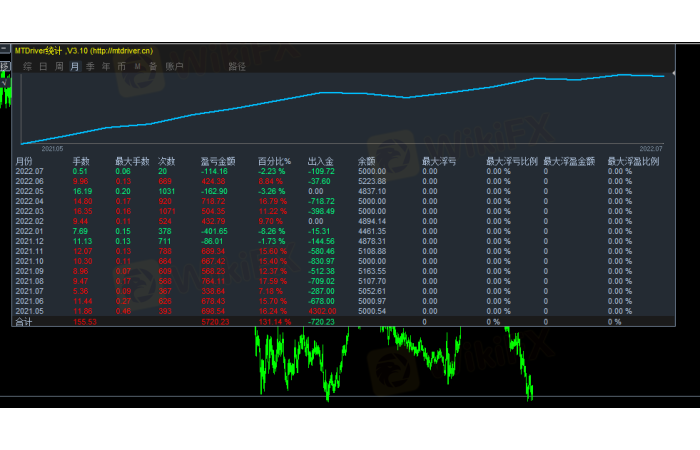This screenshot has height=450, width=700.
Task: Open the 币 currency tab
Action: (121, 67)
